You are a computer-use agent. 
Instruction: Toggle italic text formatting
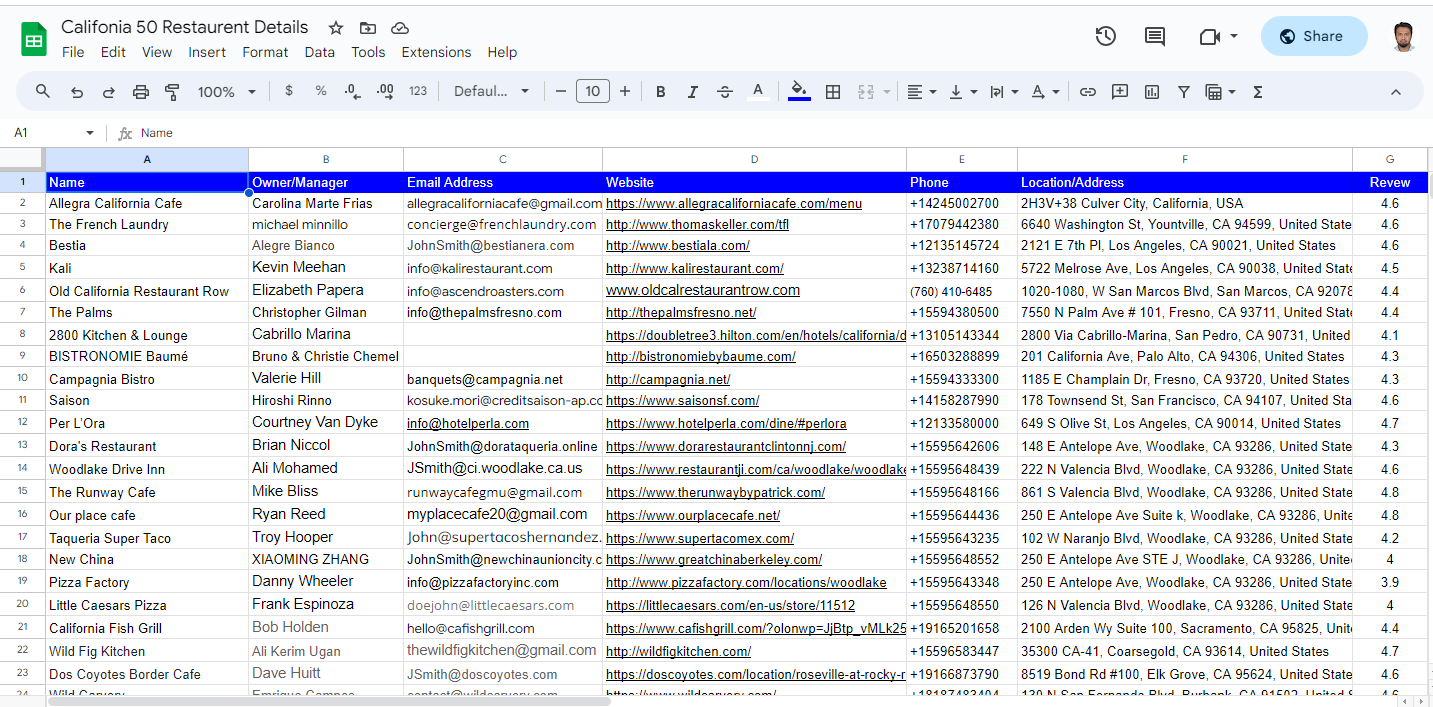pos(692,92)
